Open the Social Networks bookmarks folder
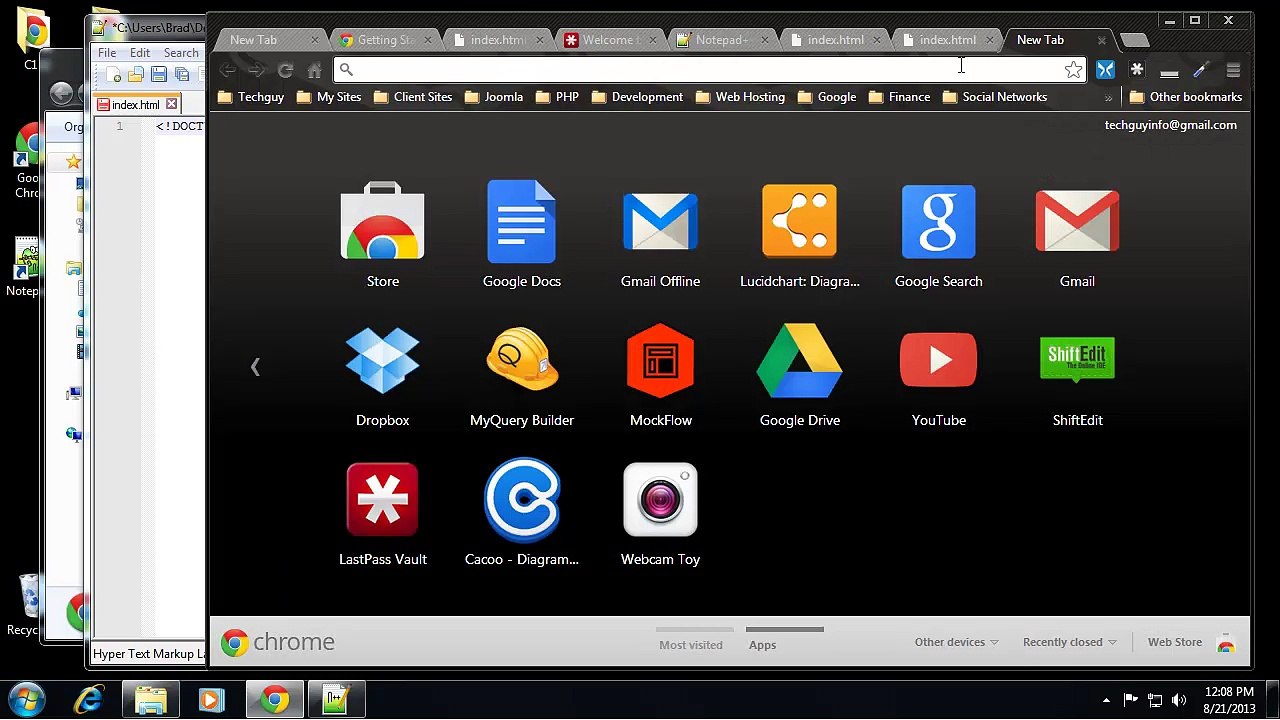Screen dimensions: 1280x720 (995, 97)
